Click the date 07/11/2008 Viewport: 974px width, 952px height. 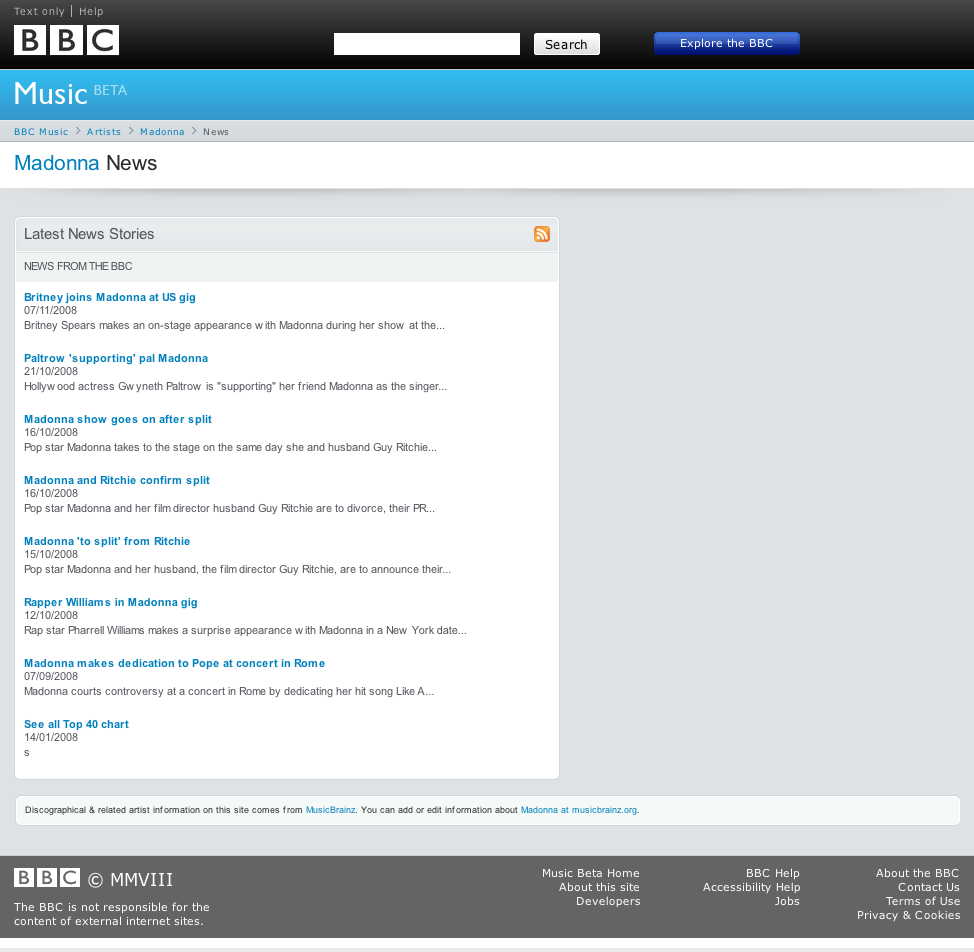(x=50, y=311)
